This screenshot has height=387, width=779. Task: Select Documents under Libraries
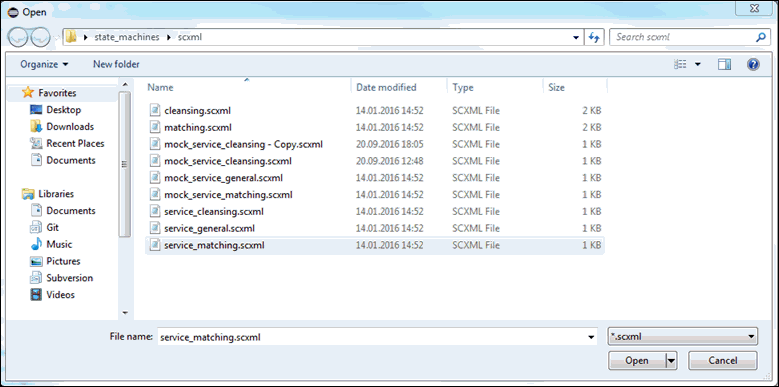pyautogui.click(x=71, y=211)
